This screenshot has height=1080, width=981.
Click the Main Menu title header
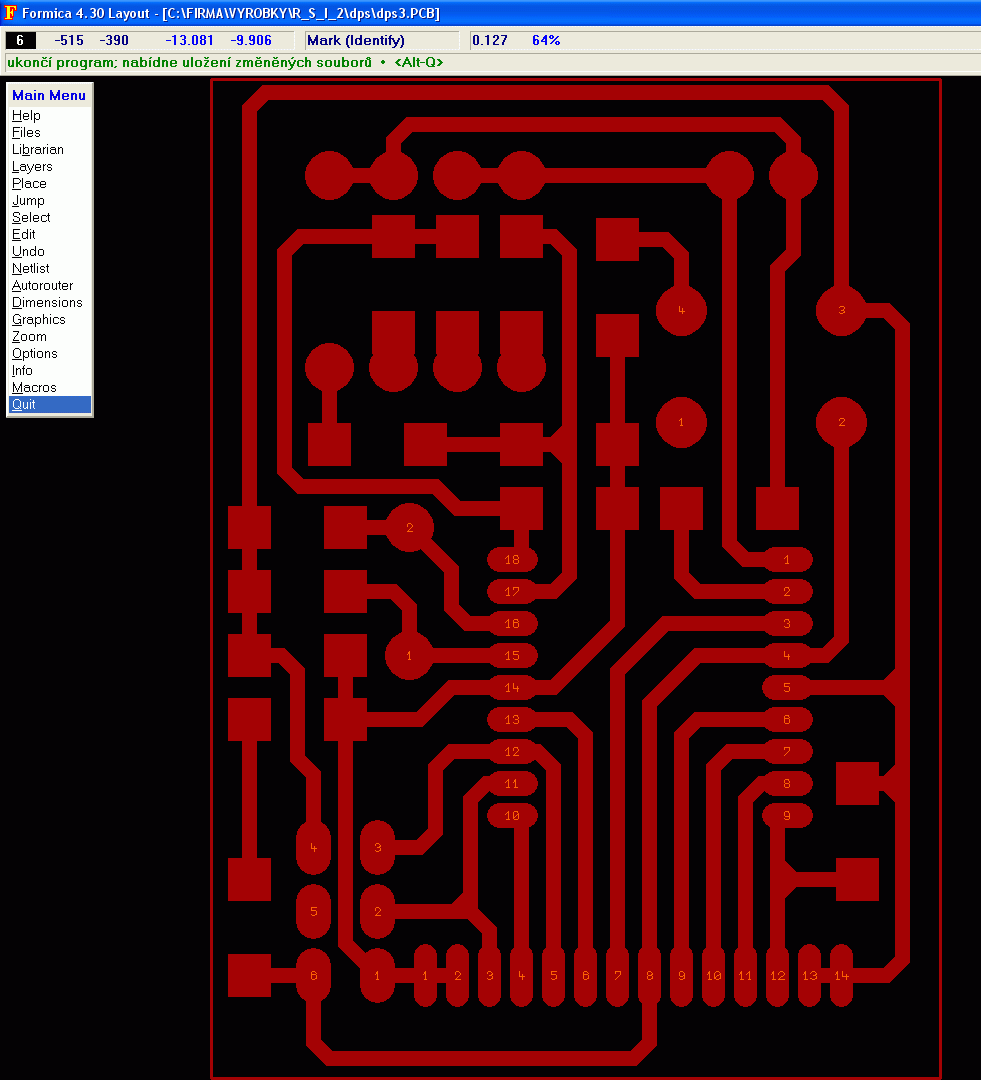tap(49, 96)
